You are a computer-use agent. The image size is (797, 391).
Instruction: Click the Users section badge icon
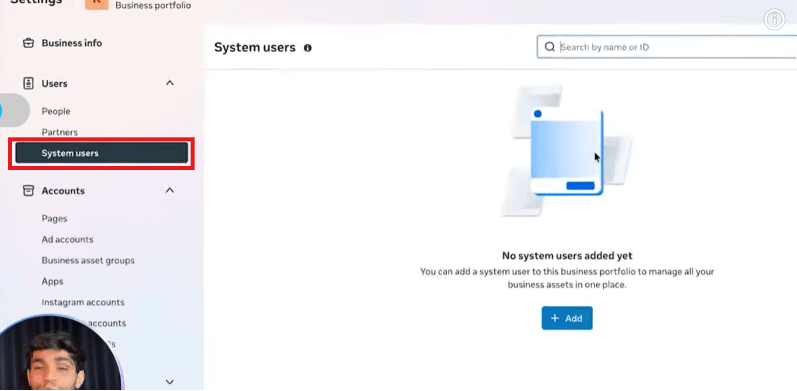(x=28, y=83)
